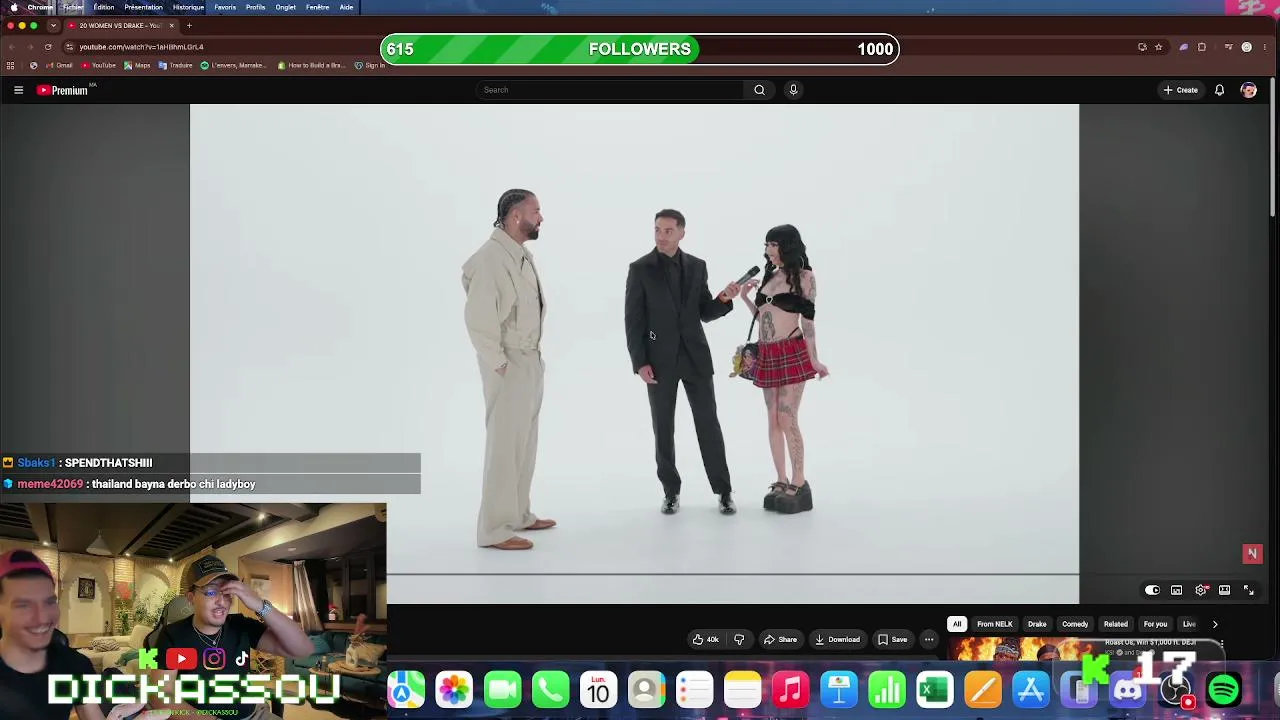The width and height of the screenshot is (1280, 720).
Task: Open the Édition menu
Action: point(104,7)
